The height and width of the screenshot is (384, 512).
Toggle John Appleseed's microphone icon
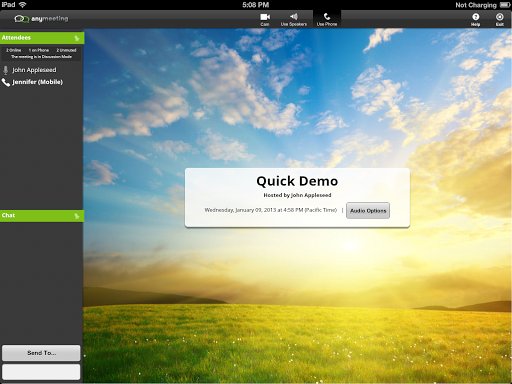(5, 70)
